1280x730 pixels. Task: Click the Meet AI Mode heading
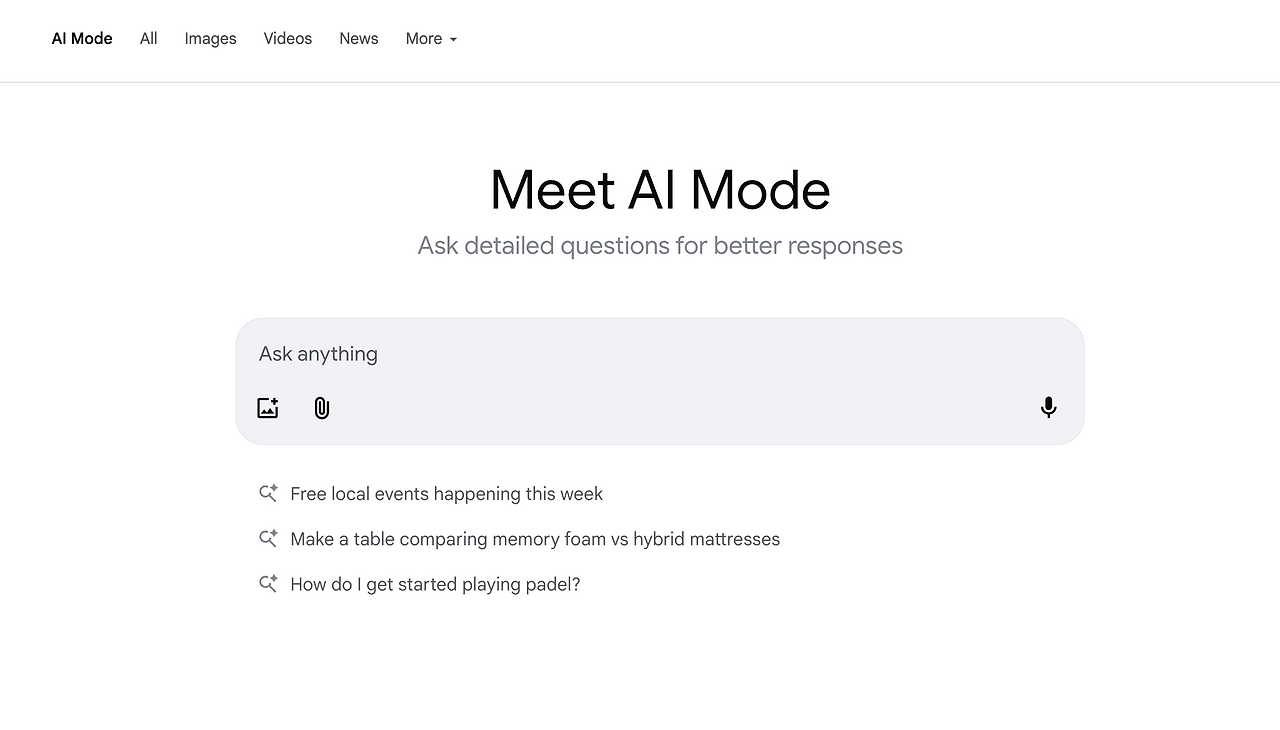coord(660,190)
